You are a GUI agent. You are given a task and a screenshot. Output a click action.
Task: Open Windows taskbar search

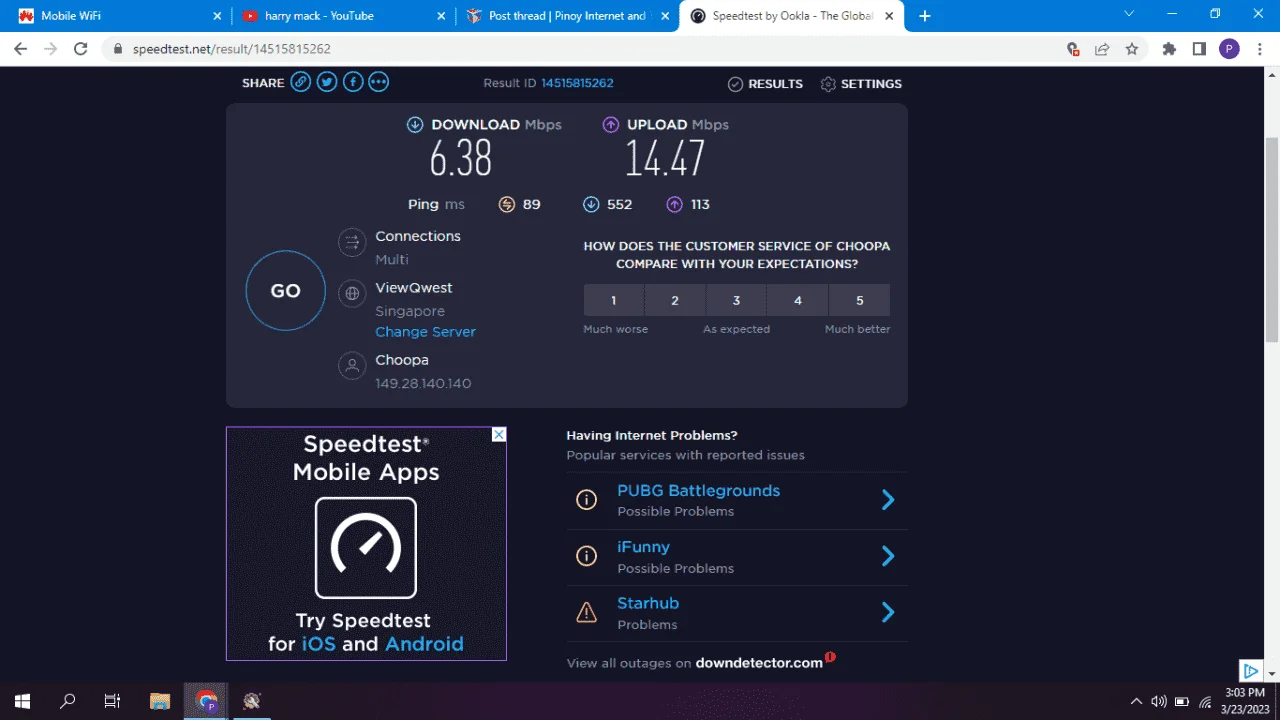68,701
